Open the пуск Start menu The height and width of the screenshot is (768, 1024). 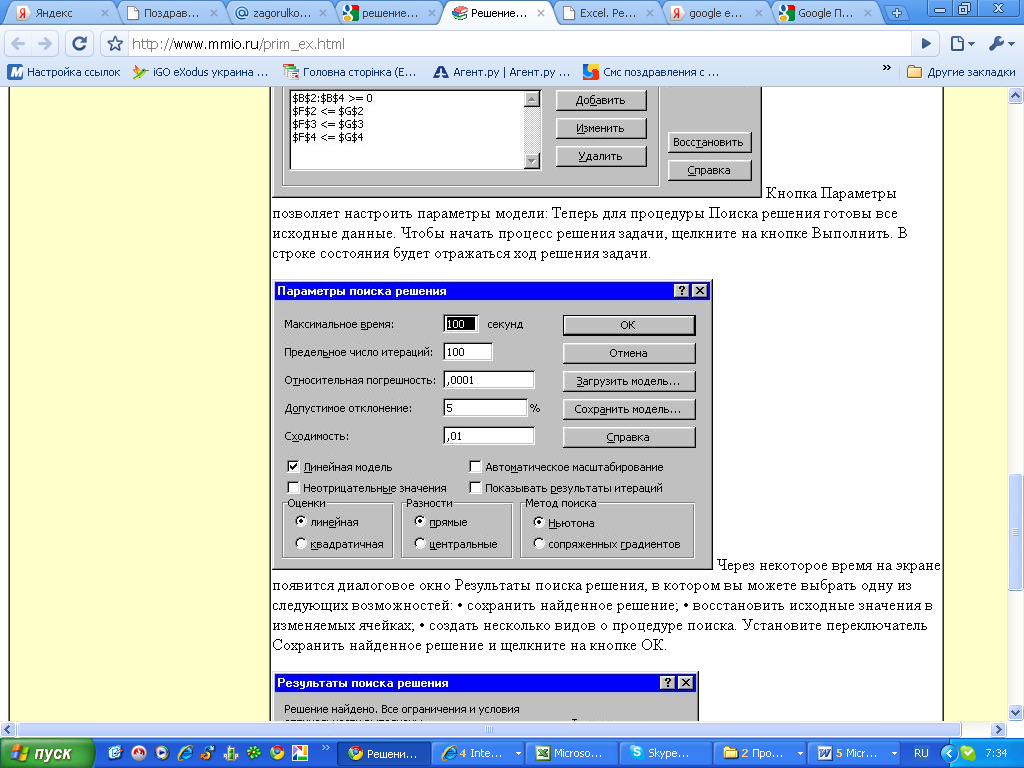tap(46, 754)
